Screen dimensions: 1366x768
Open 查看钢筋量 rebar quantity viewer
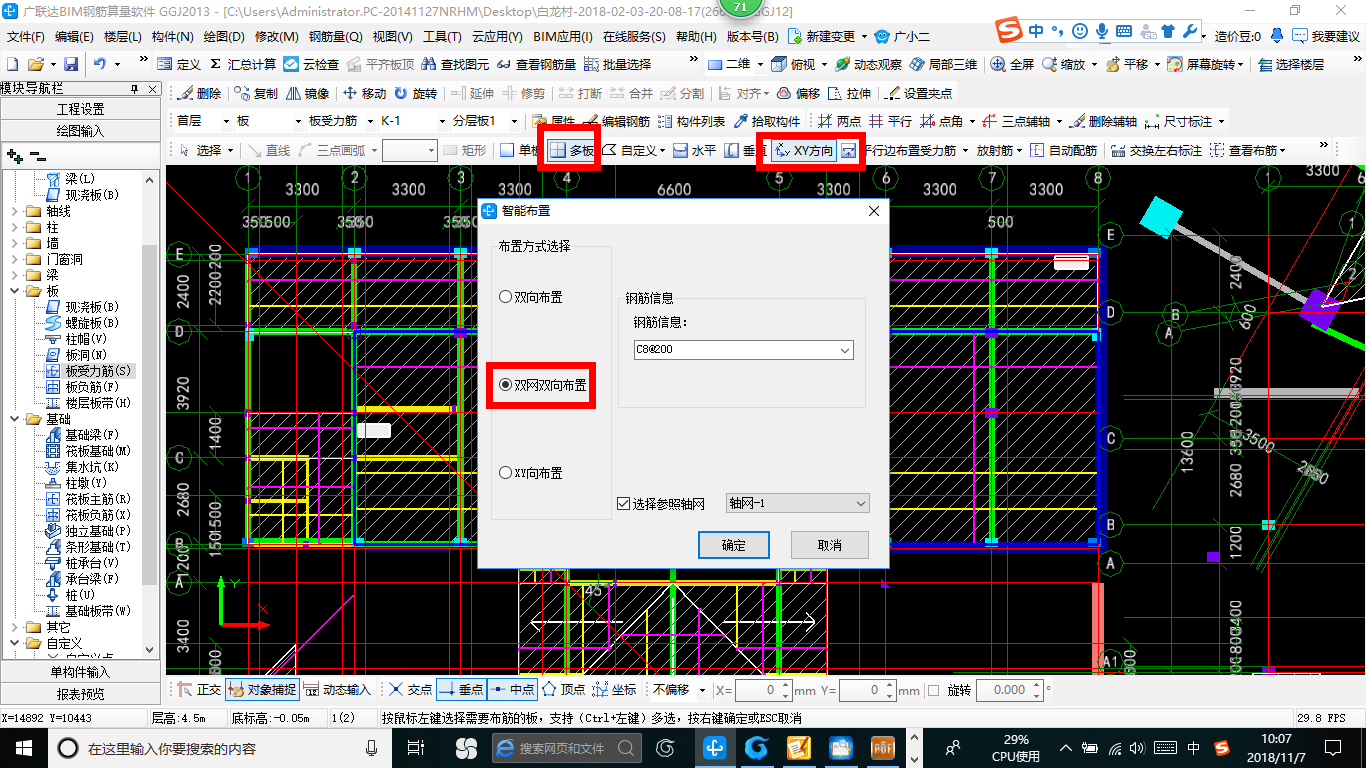(536, 64)
